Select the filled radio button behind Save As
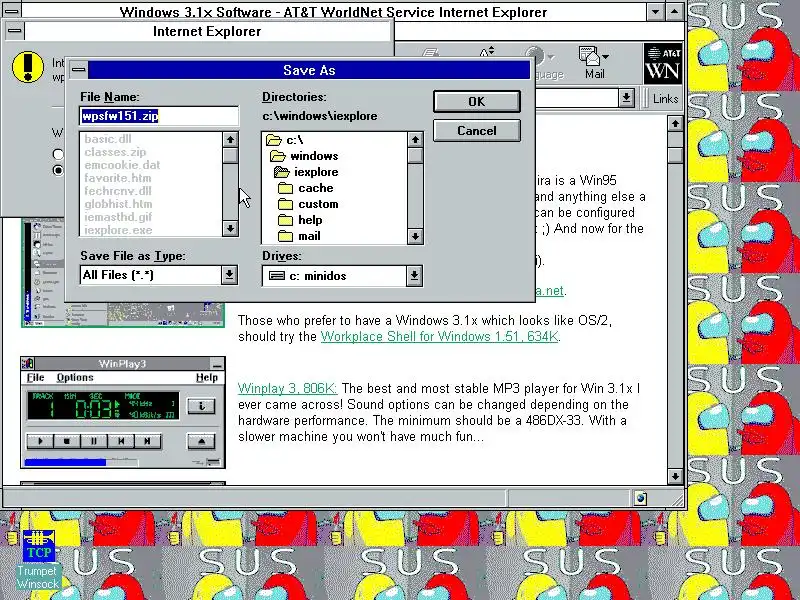This screenshot has height=600, width=800. [58, 170]
